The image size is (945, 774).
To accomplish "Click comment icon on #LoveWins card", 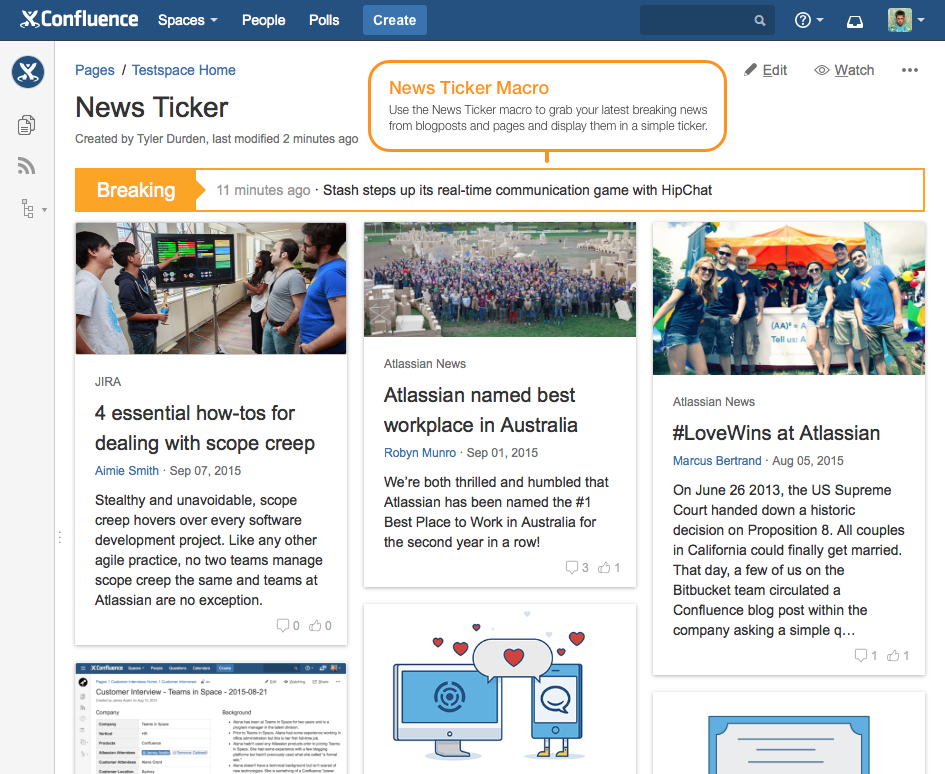I will click(x=861, y=655).
